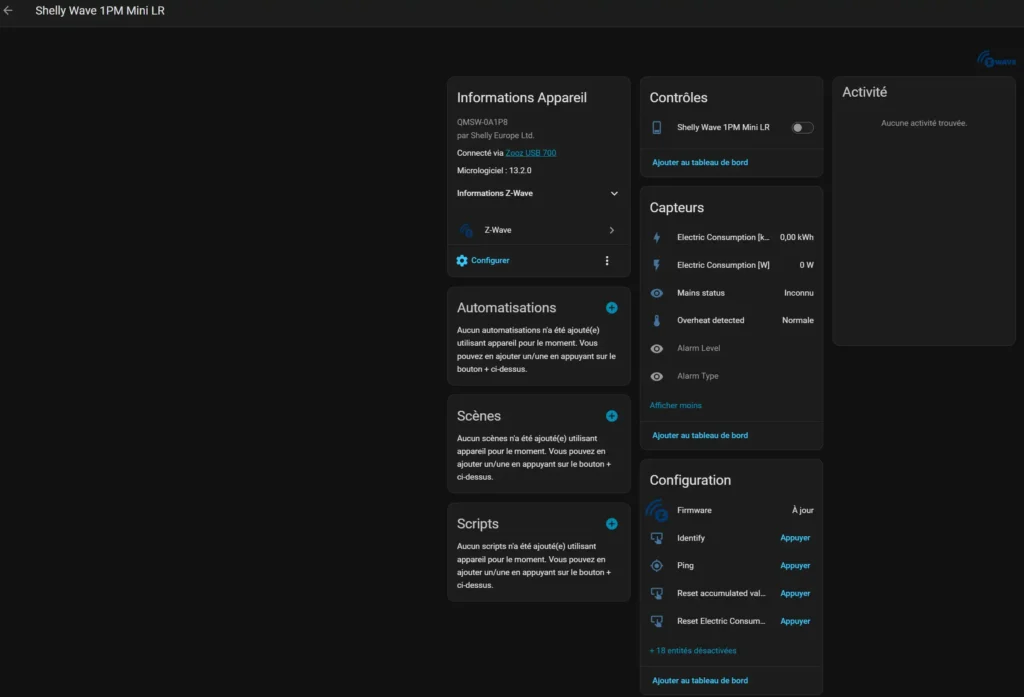Click the Identify row icon

[656, 538]
